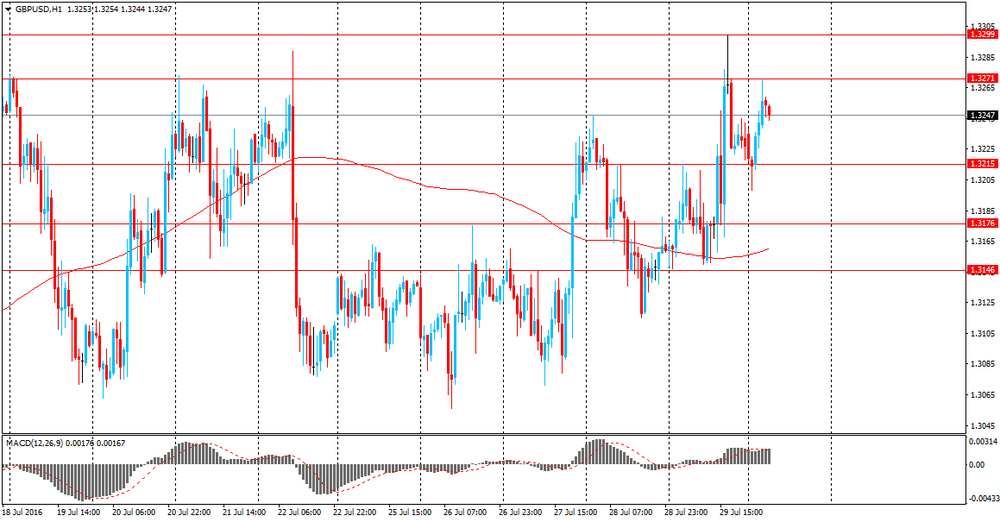Click the 1.3225 price scale value
This screenshot has height=522, width=1000.
982,149
